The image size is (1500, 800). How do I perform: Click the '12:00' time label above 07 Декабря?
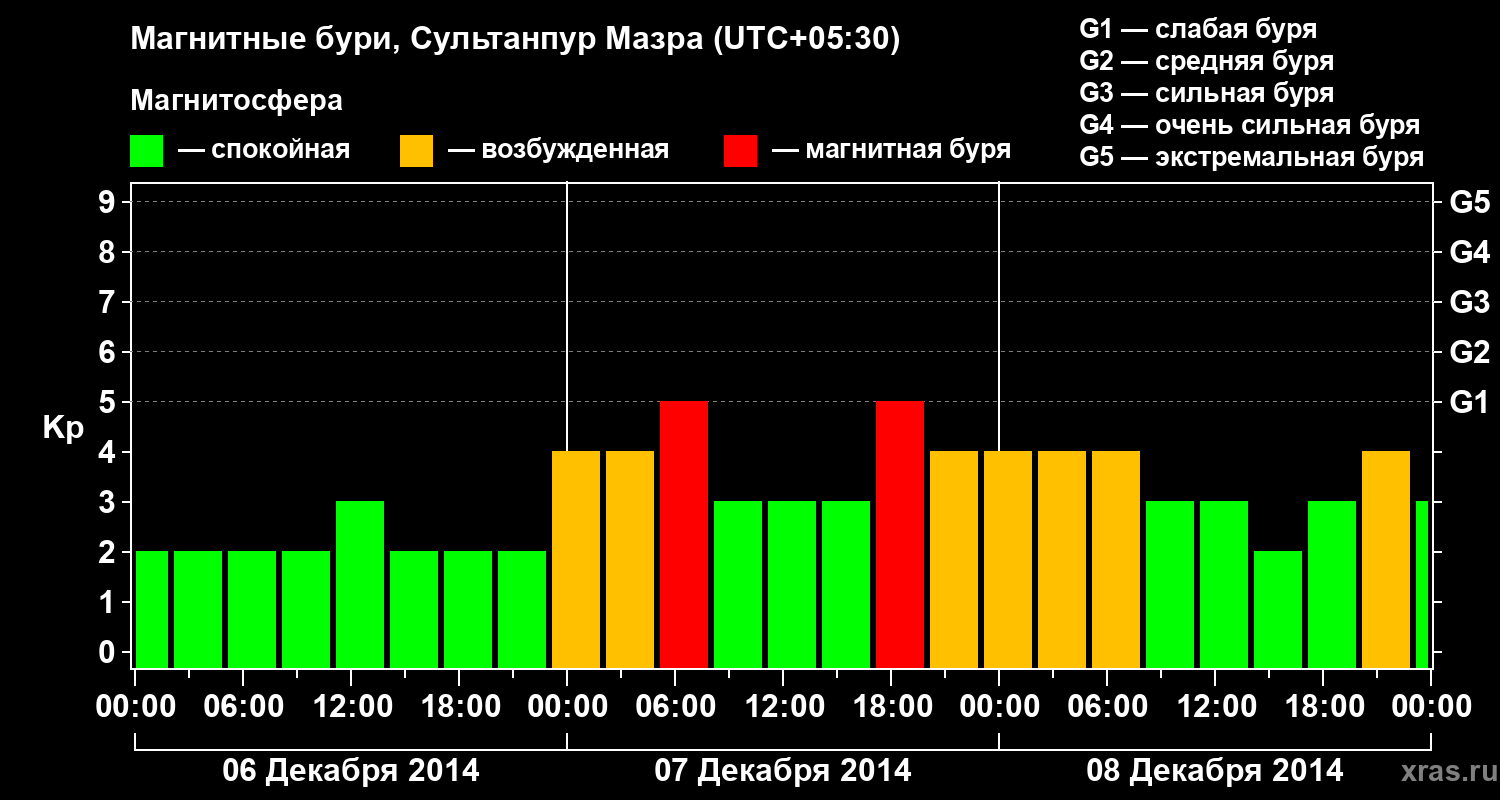click(x=783, y=706)
